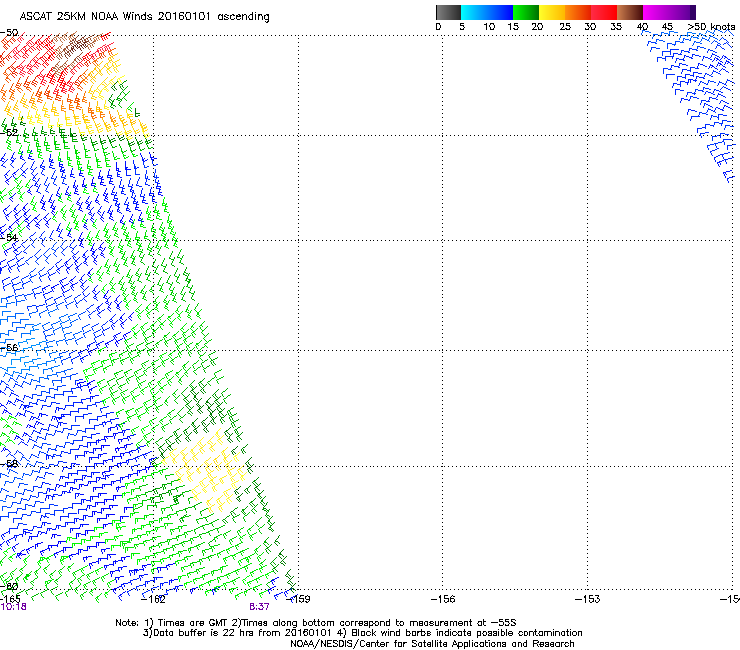Select the gray 0-5 knots color band
Screen dimensions: 740x650
[448, 12]
